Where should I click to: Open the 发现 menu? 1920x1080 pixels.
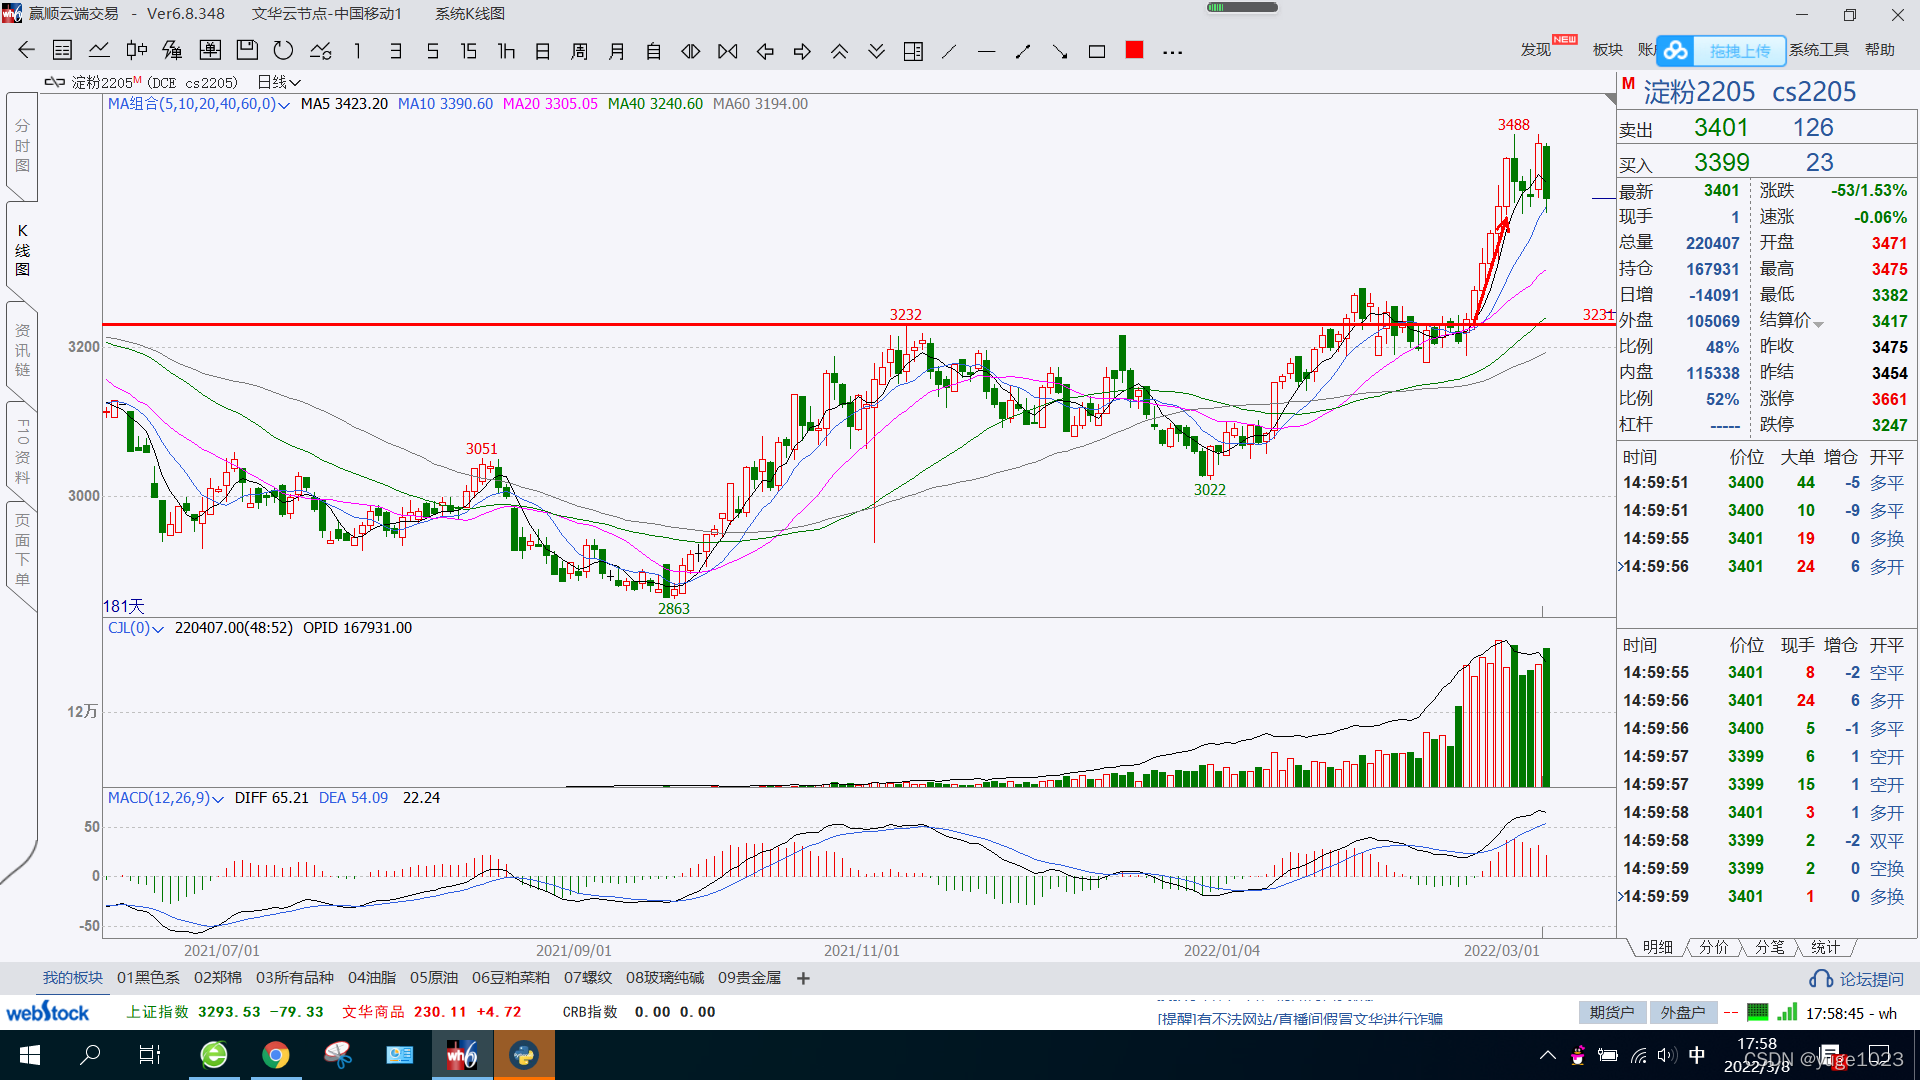(1536, 50)
